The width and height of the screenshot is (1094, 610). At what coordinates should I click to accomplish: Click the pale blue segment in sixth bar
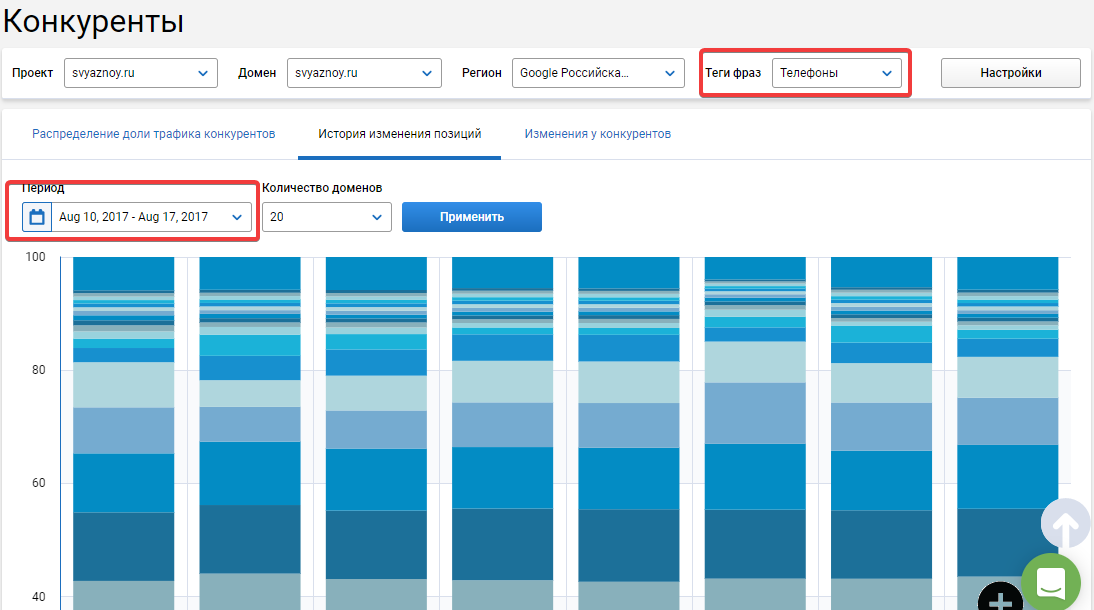[755, 362]
